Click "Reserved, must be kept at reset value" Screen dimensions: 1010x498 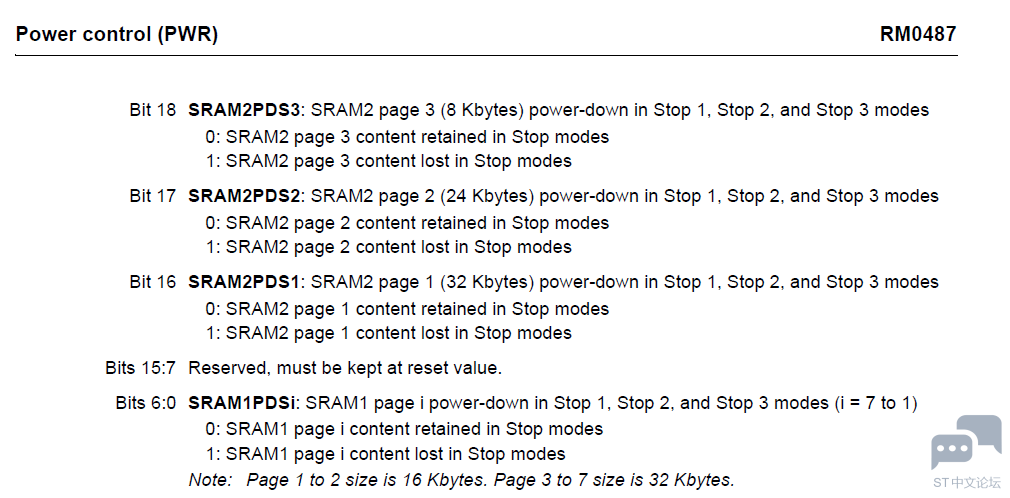coord(345,368)
